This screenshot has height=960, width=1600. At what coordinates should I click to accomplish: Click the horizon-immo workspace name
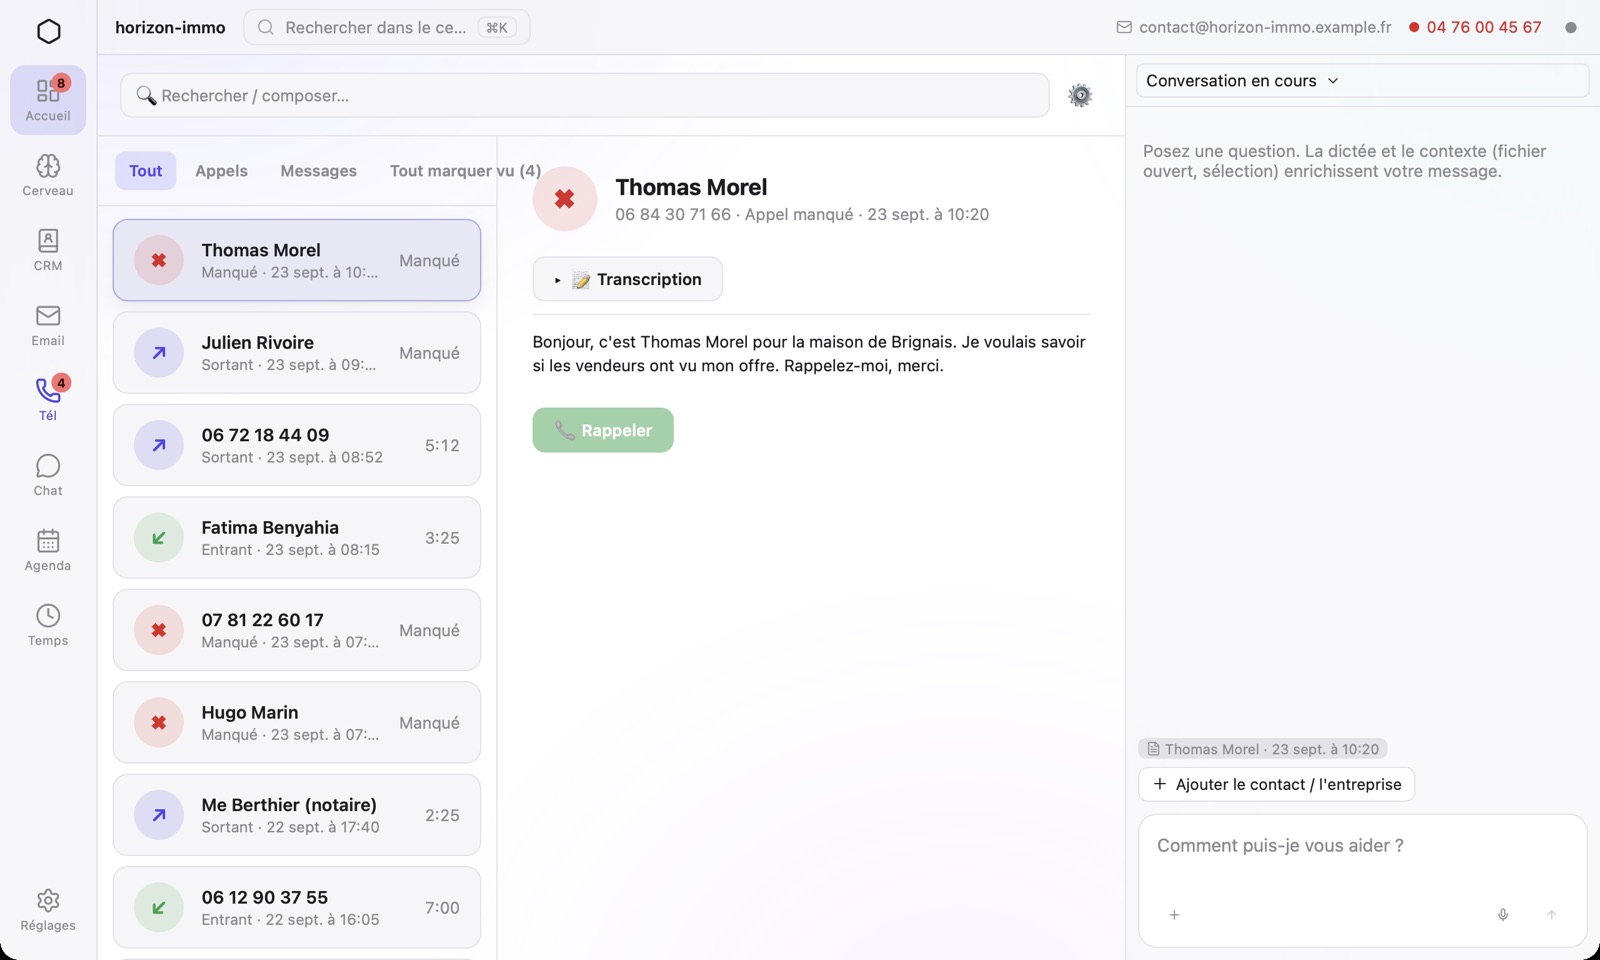[x=170, y=28]
